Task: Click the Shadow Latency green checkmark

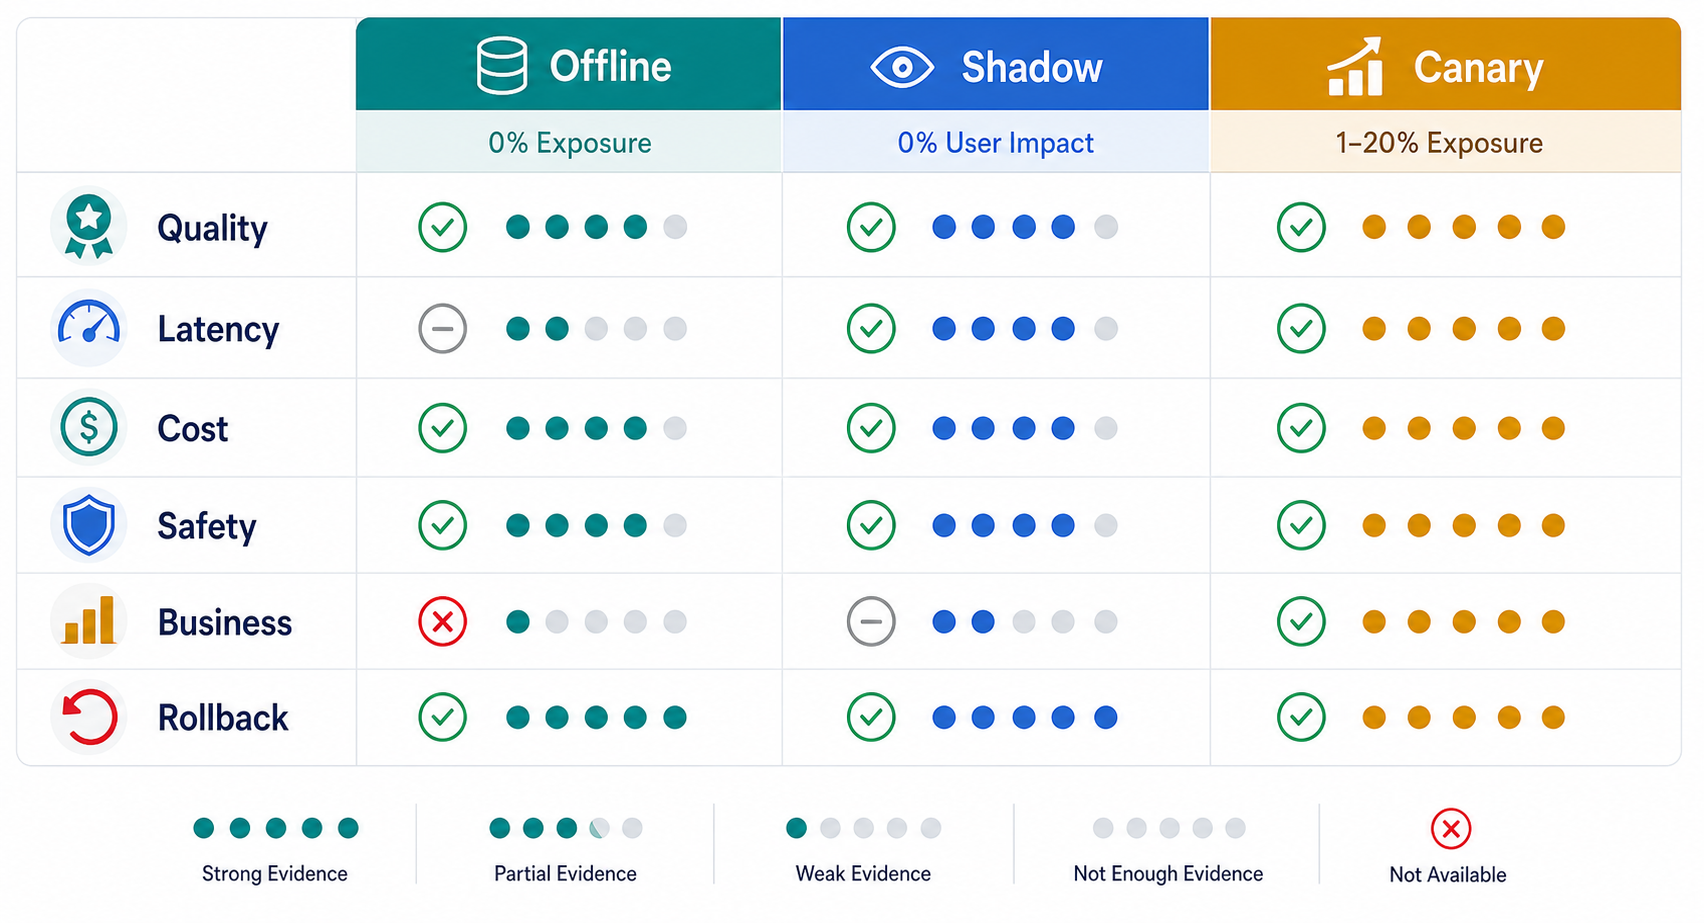Action: pos(871,328)
